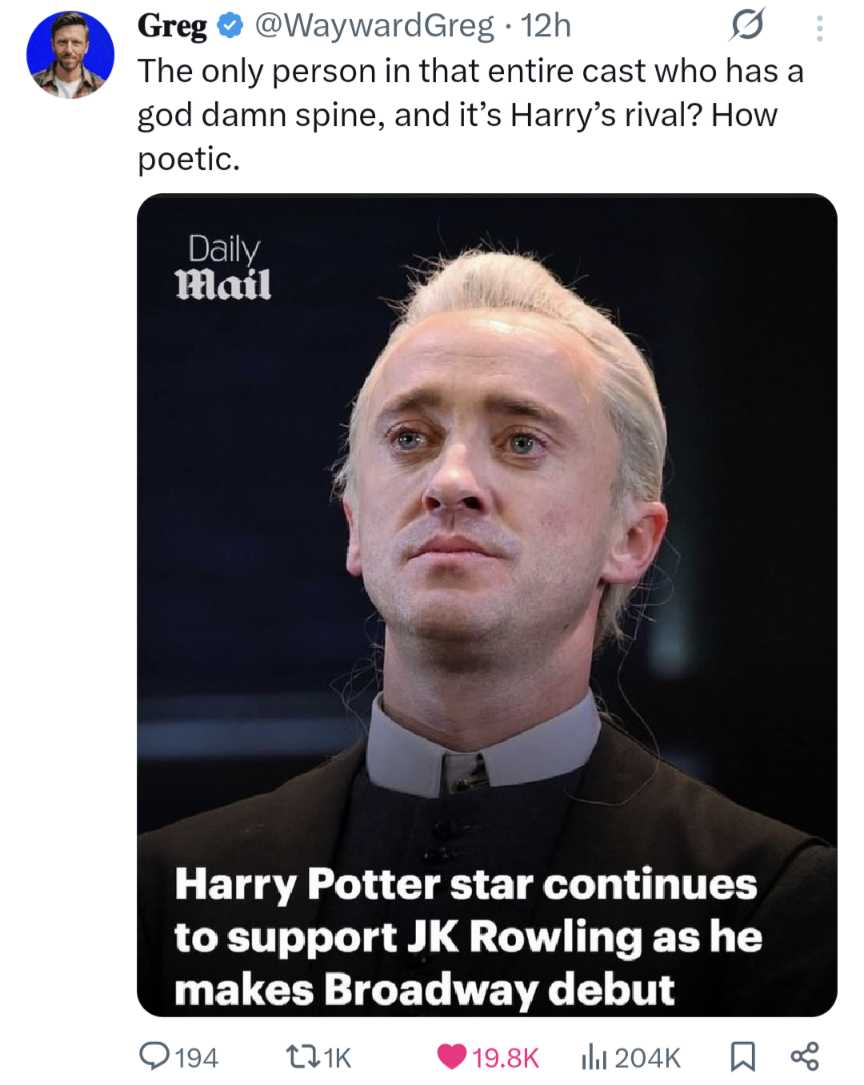Open the three-dot more options menu

(x=819, y=27)
